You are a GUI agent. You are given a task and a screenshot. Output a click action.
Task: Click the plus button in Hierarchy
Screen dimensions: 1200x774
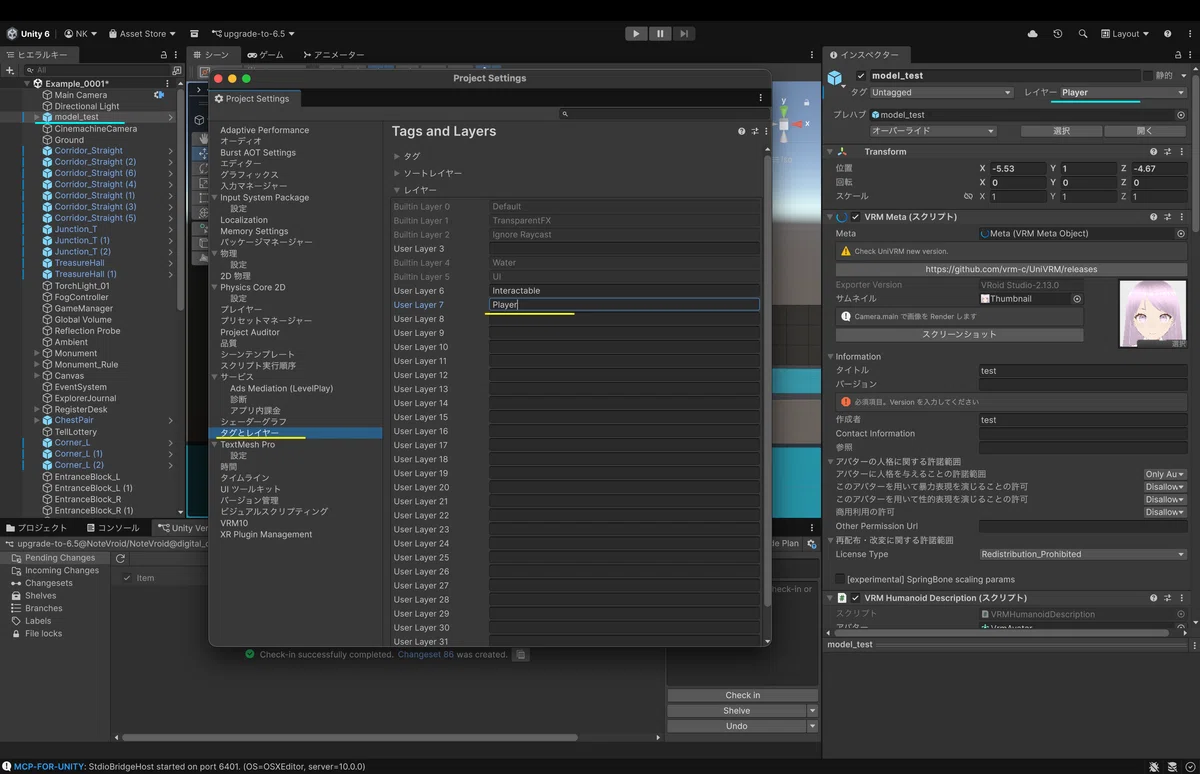point(10,70)
